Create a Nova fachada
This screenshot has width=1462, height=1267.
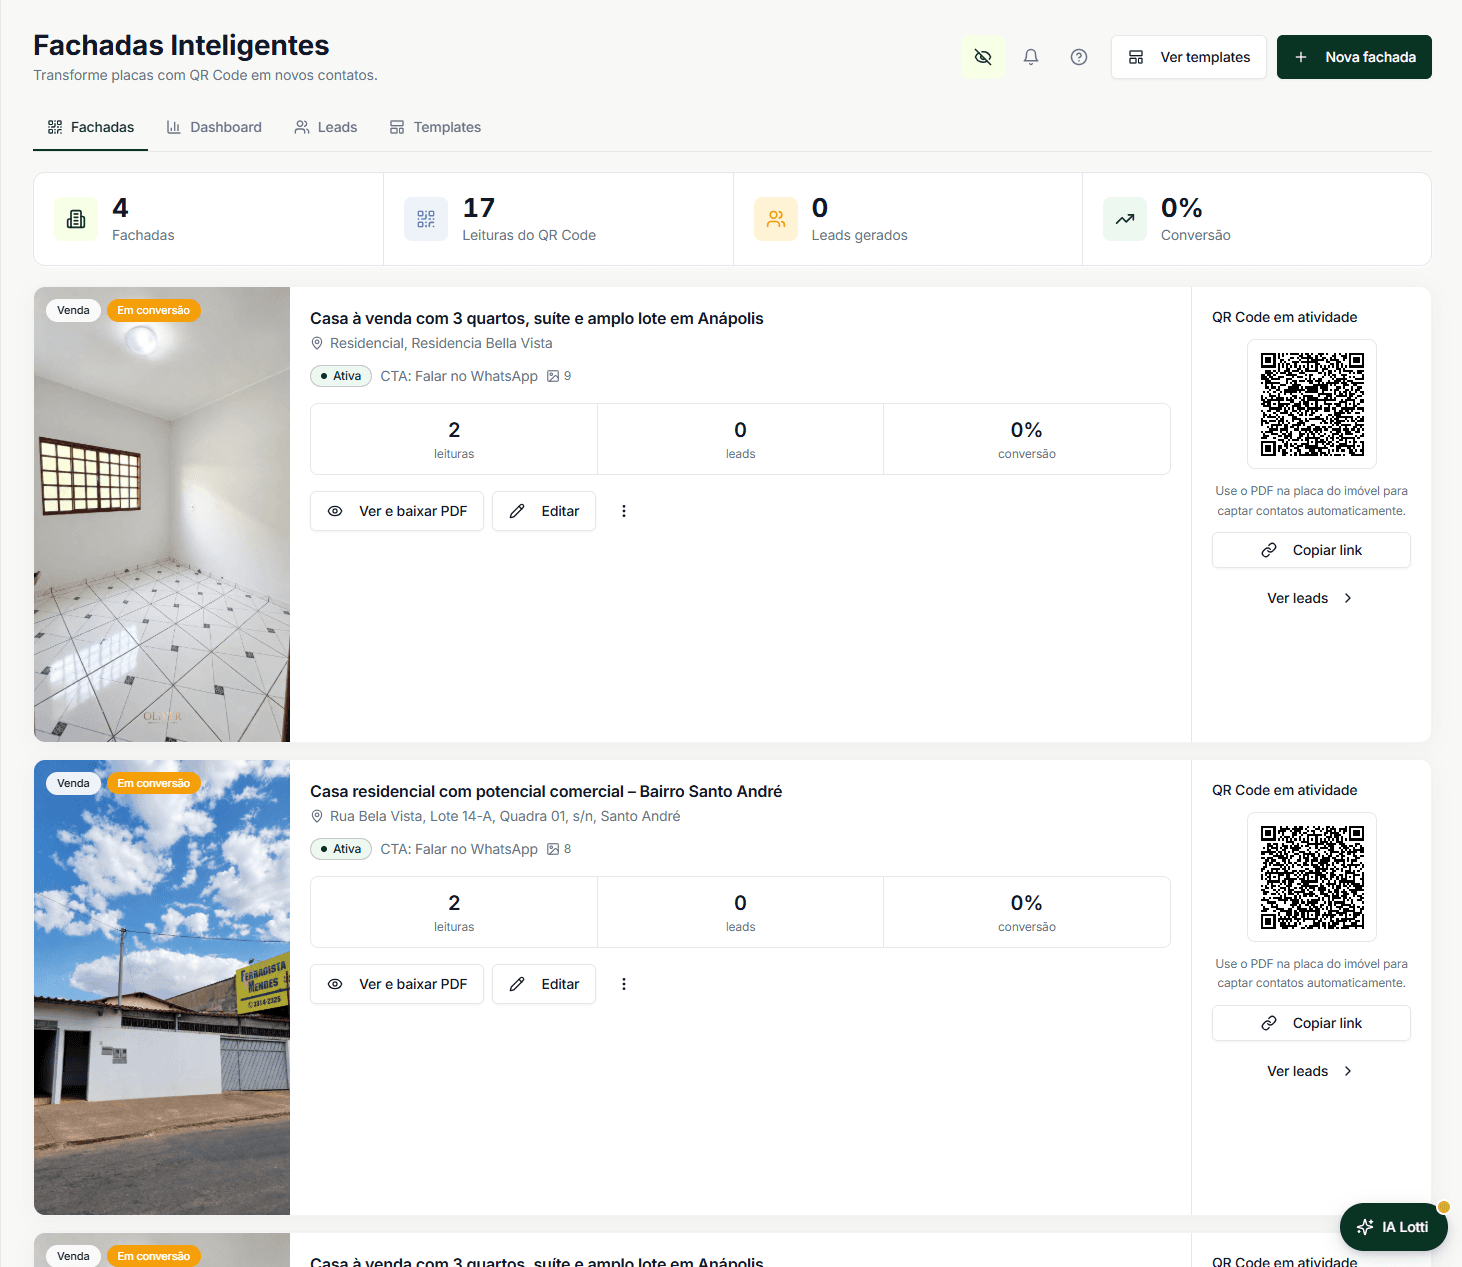1354,57
